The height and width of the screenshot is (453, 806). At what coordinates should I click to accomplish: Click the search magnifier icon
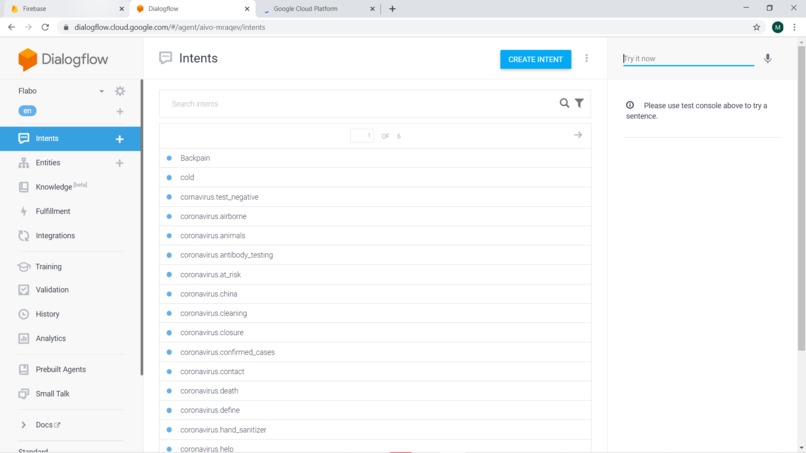click(x=564, y=103)
